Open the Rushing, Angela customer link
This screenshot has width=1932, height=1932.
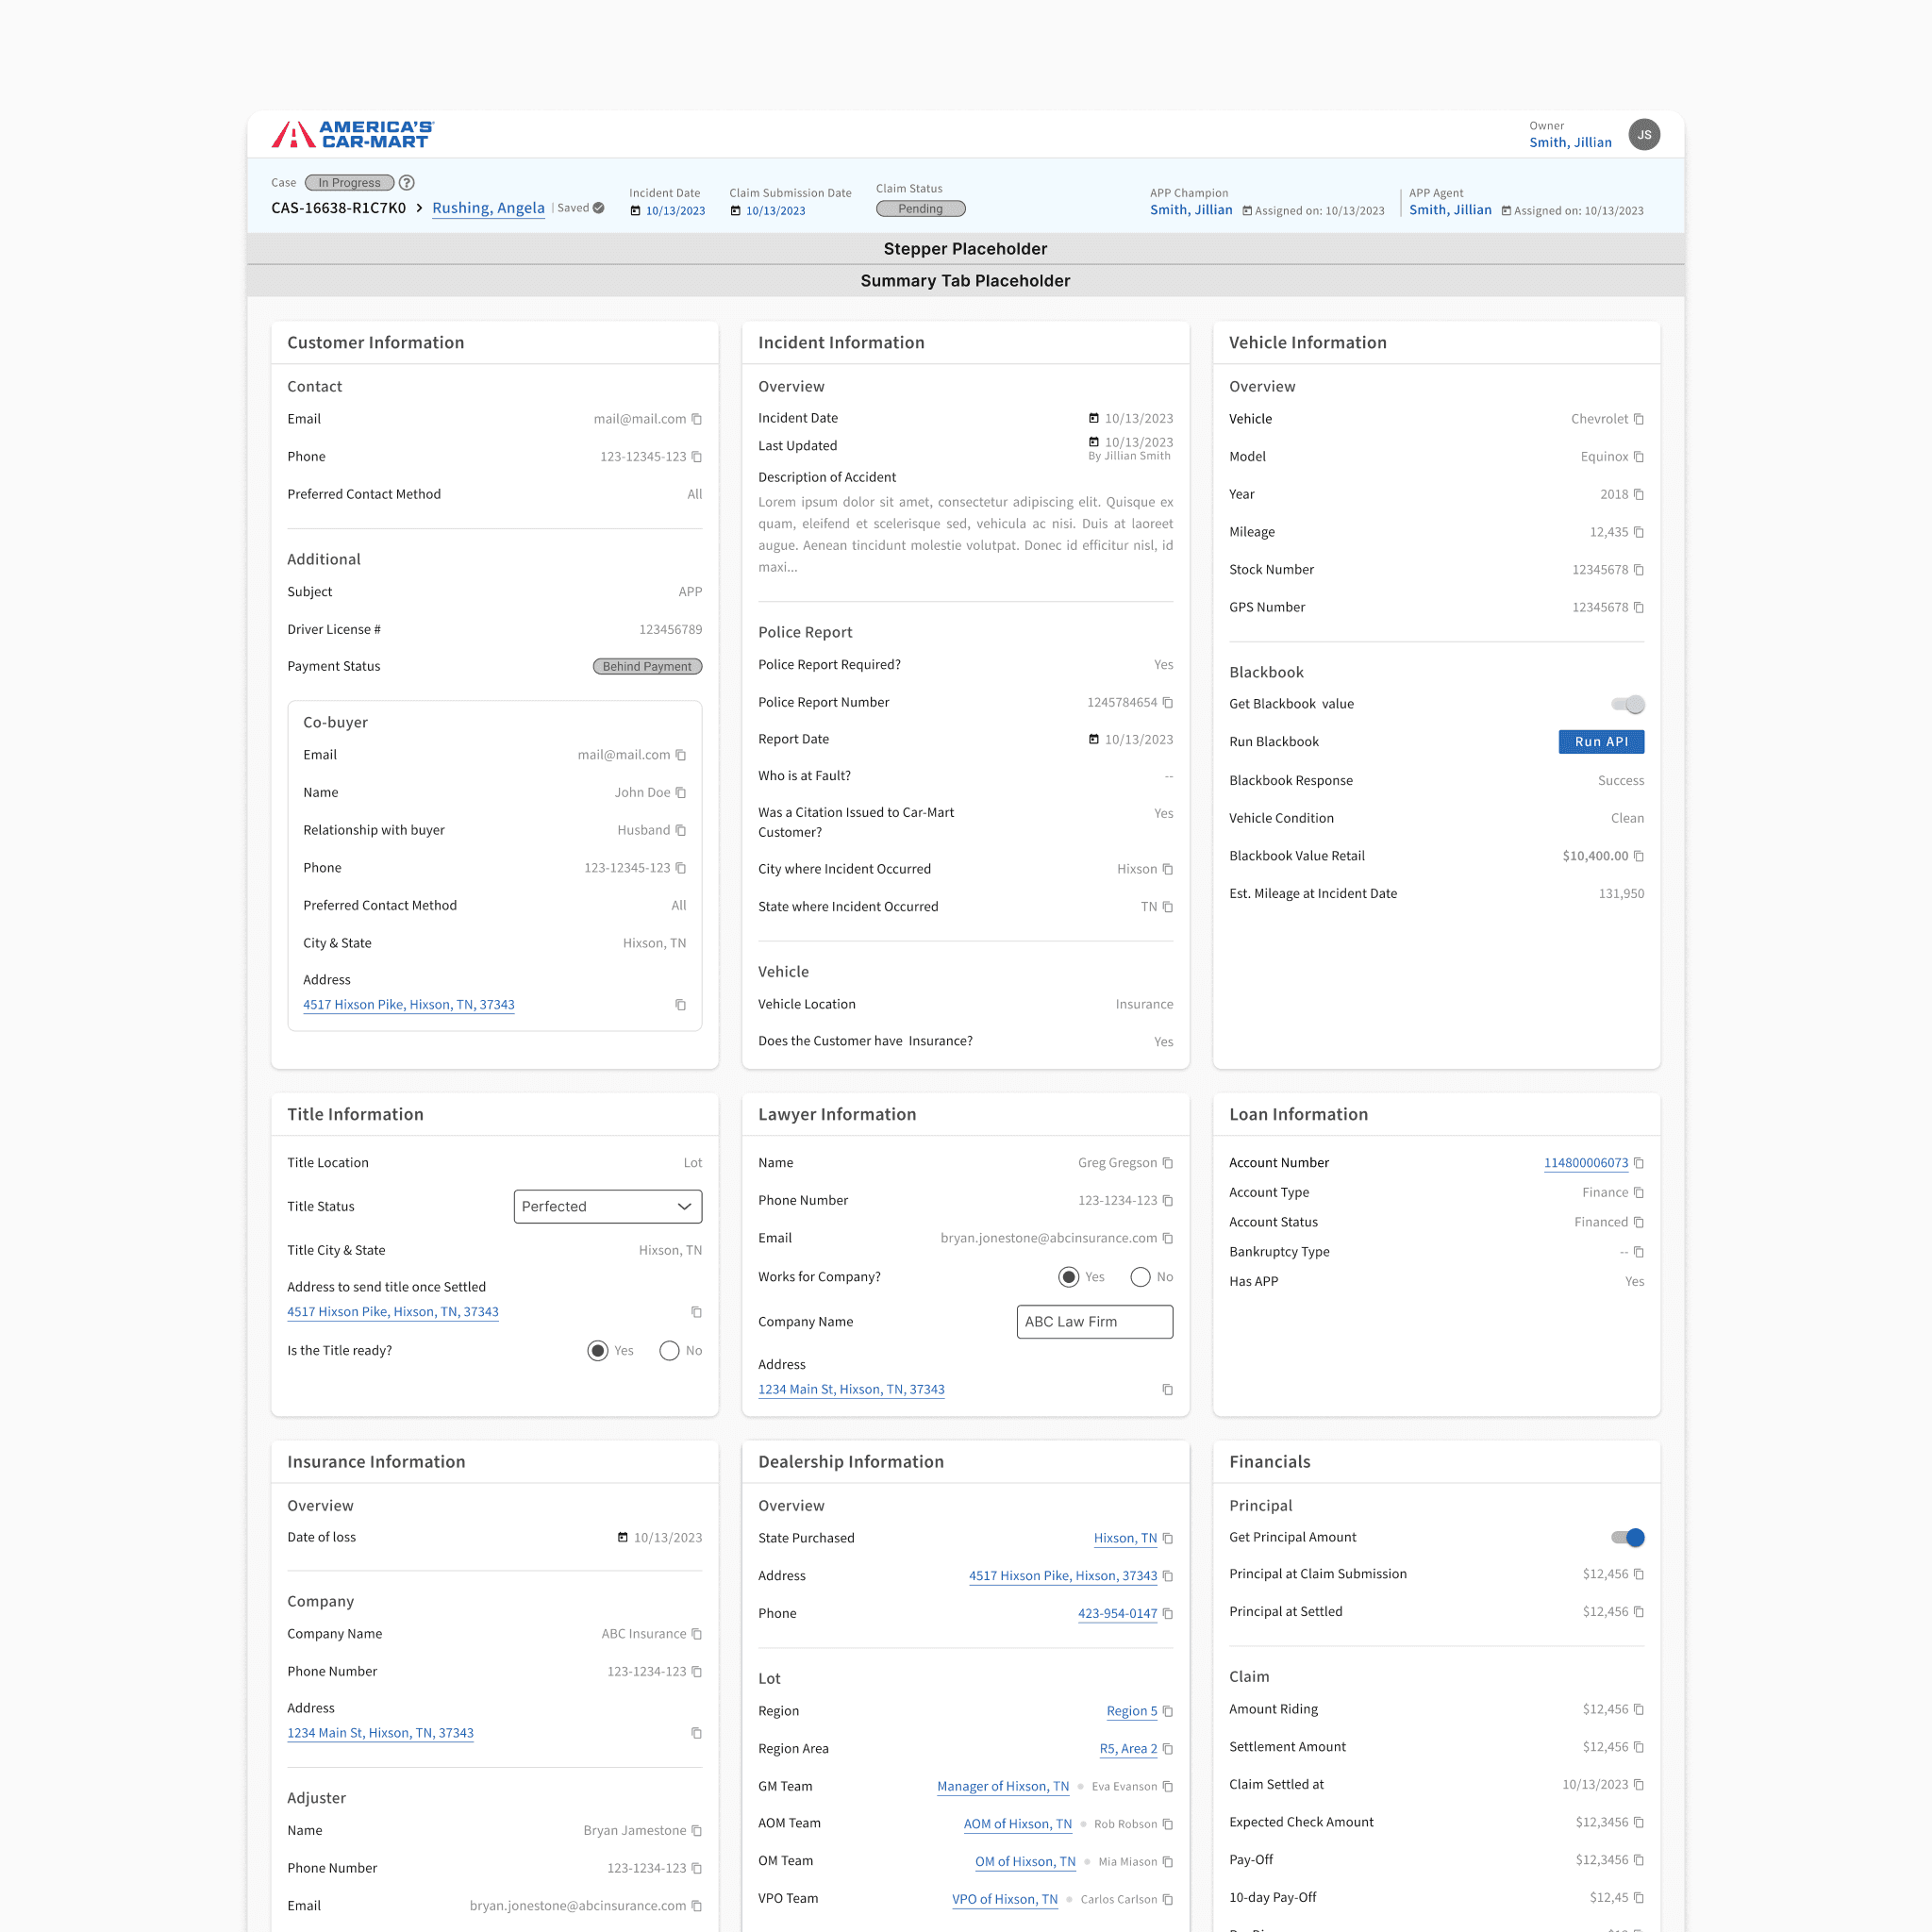point(488,208)
